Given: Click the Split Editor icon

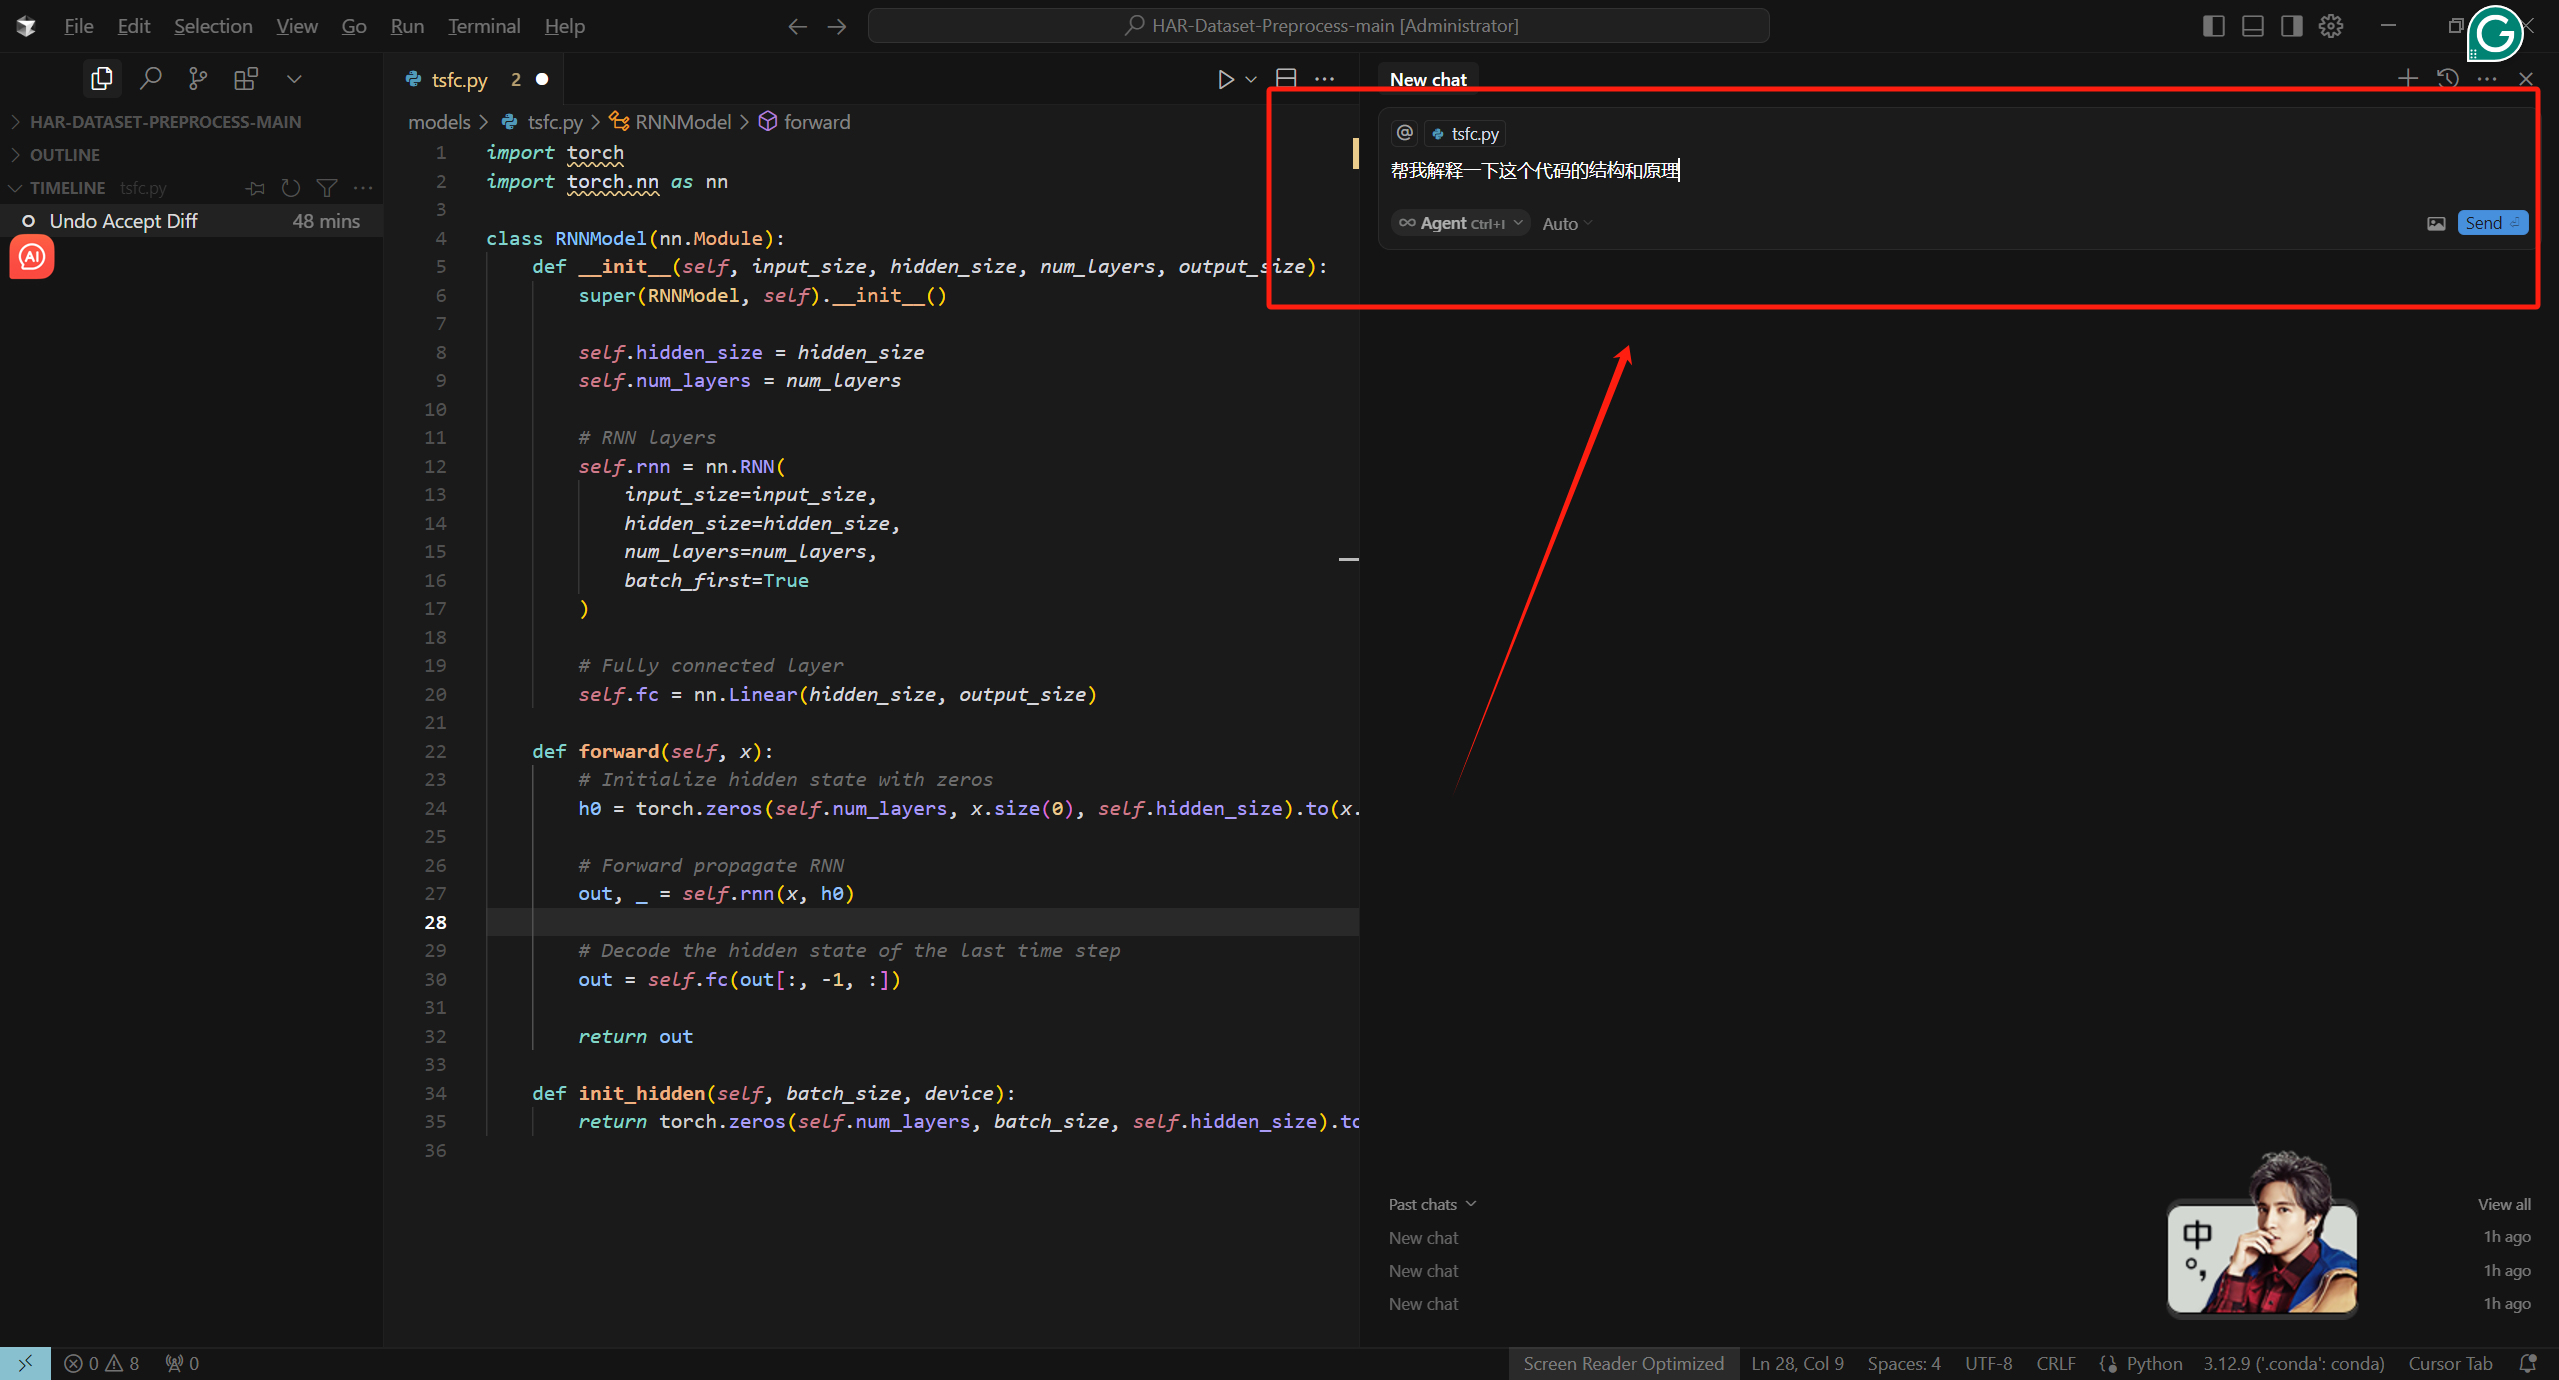Looking at the screenshot, I should click(x=1286, y=78).
